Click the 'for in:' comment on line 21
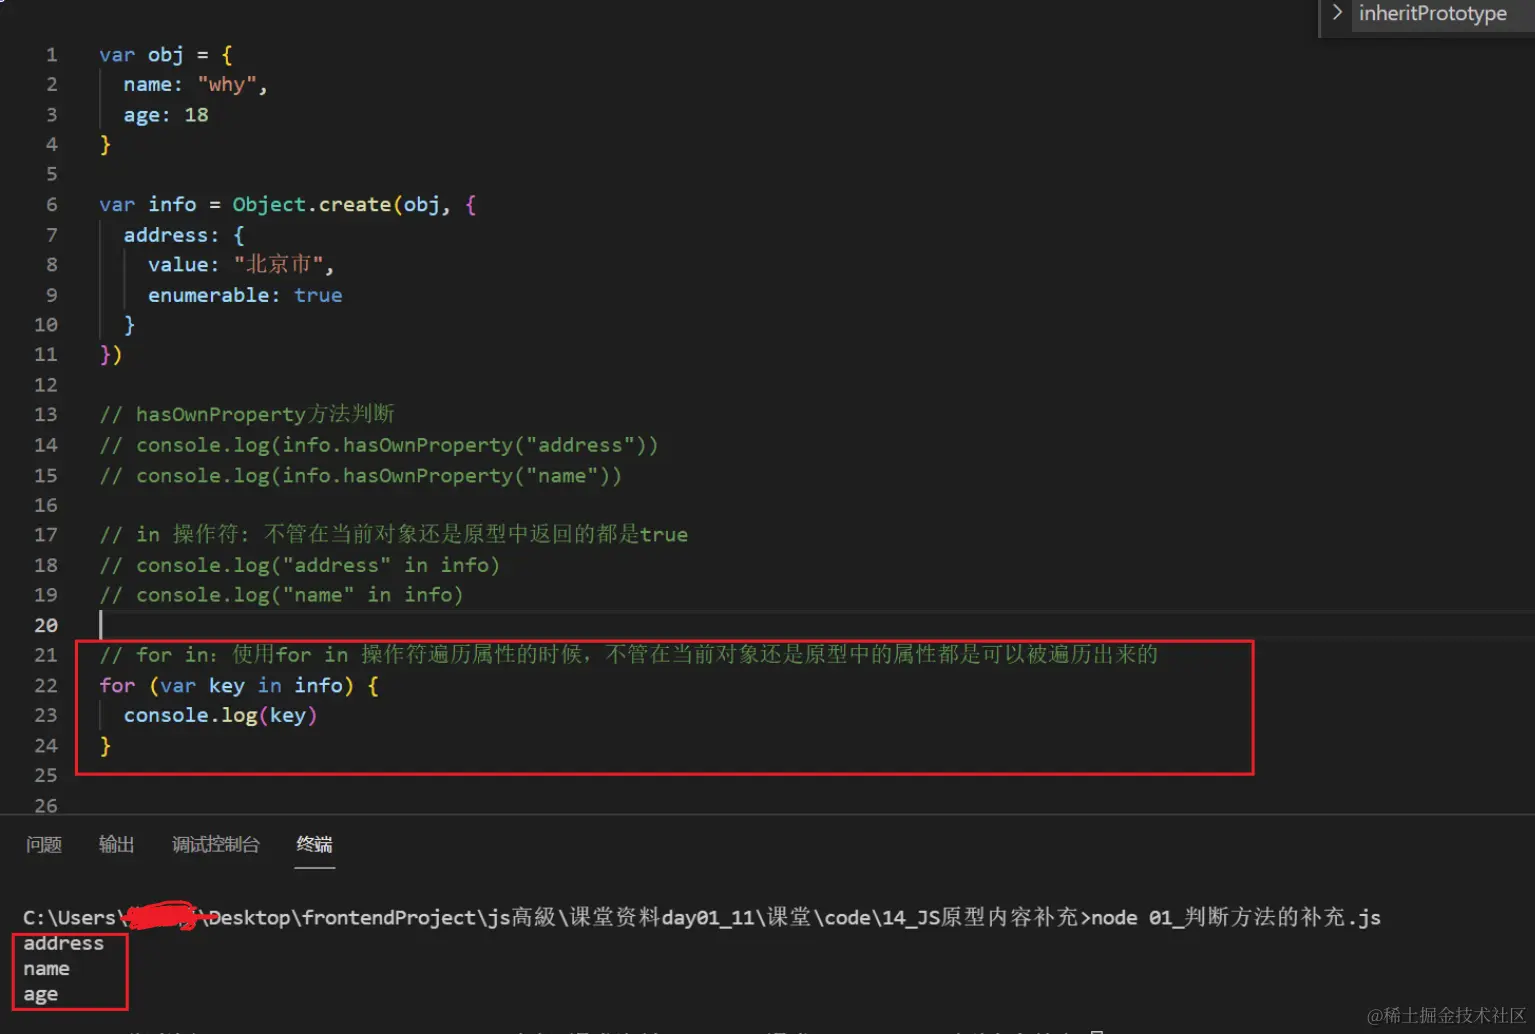The height and width of the screenshot is (1034, 1535). click(628, 655)
